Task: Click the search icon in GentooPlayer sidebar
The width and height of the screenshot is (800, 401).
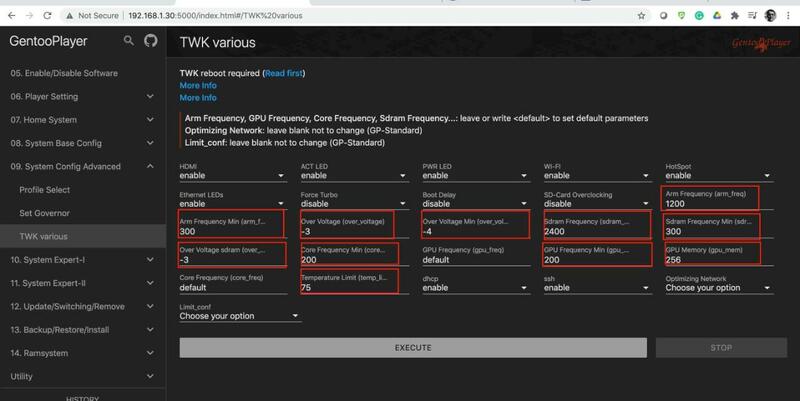Action: pyautogui.click(x=128, y=41)
